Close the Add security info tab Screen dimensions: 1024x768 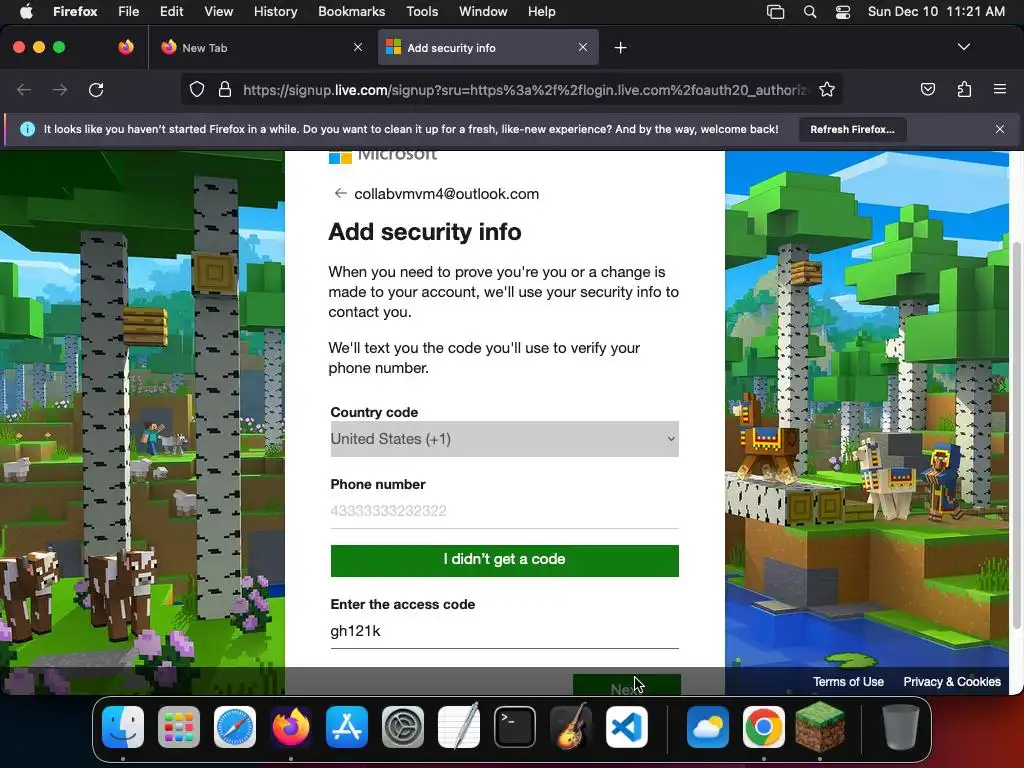point(583,47)
